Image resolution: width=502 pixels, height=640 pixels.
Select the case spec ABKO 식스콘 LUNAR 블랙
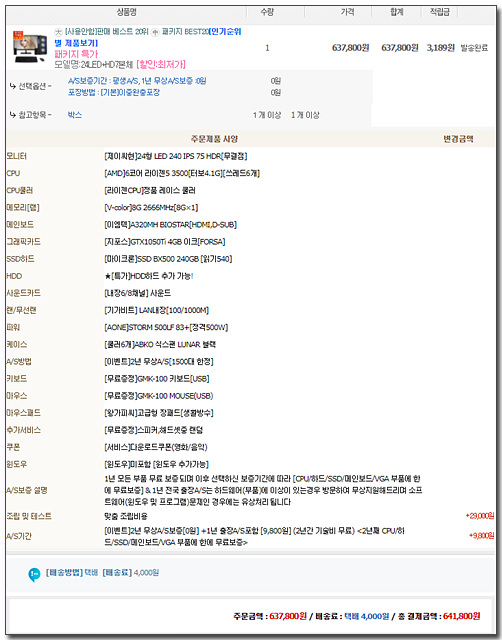160,345
